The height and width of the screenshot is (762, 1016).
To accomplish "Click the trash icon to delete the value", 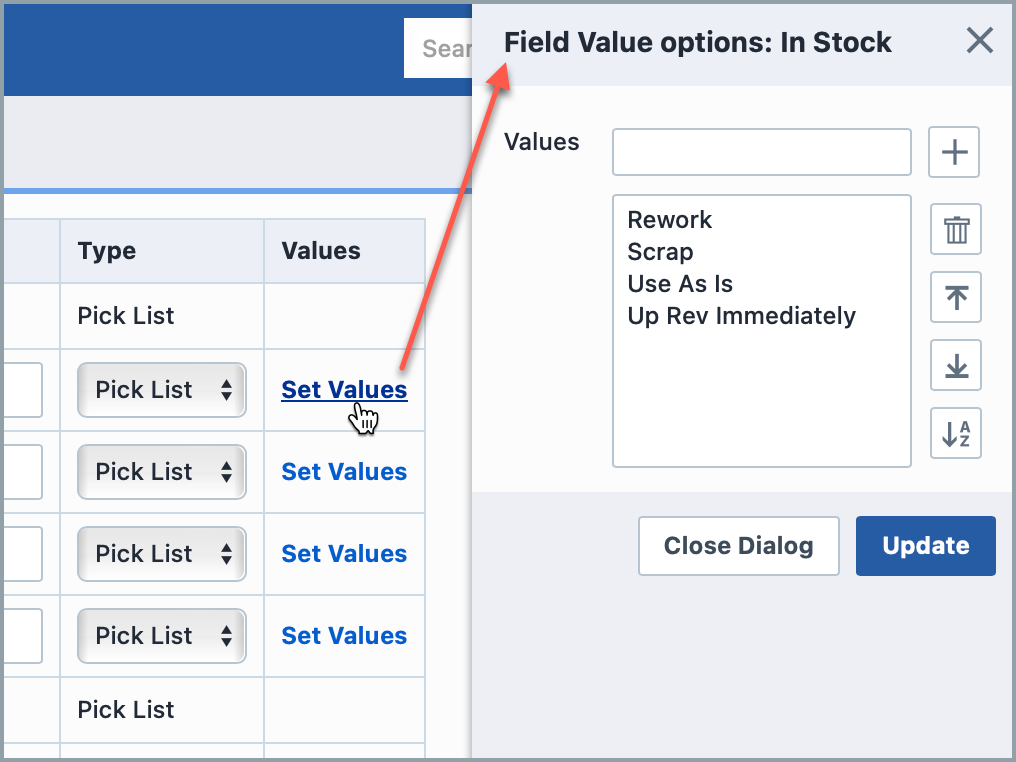I will [x=956, y=229].
